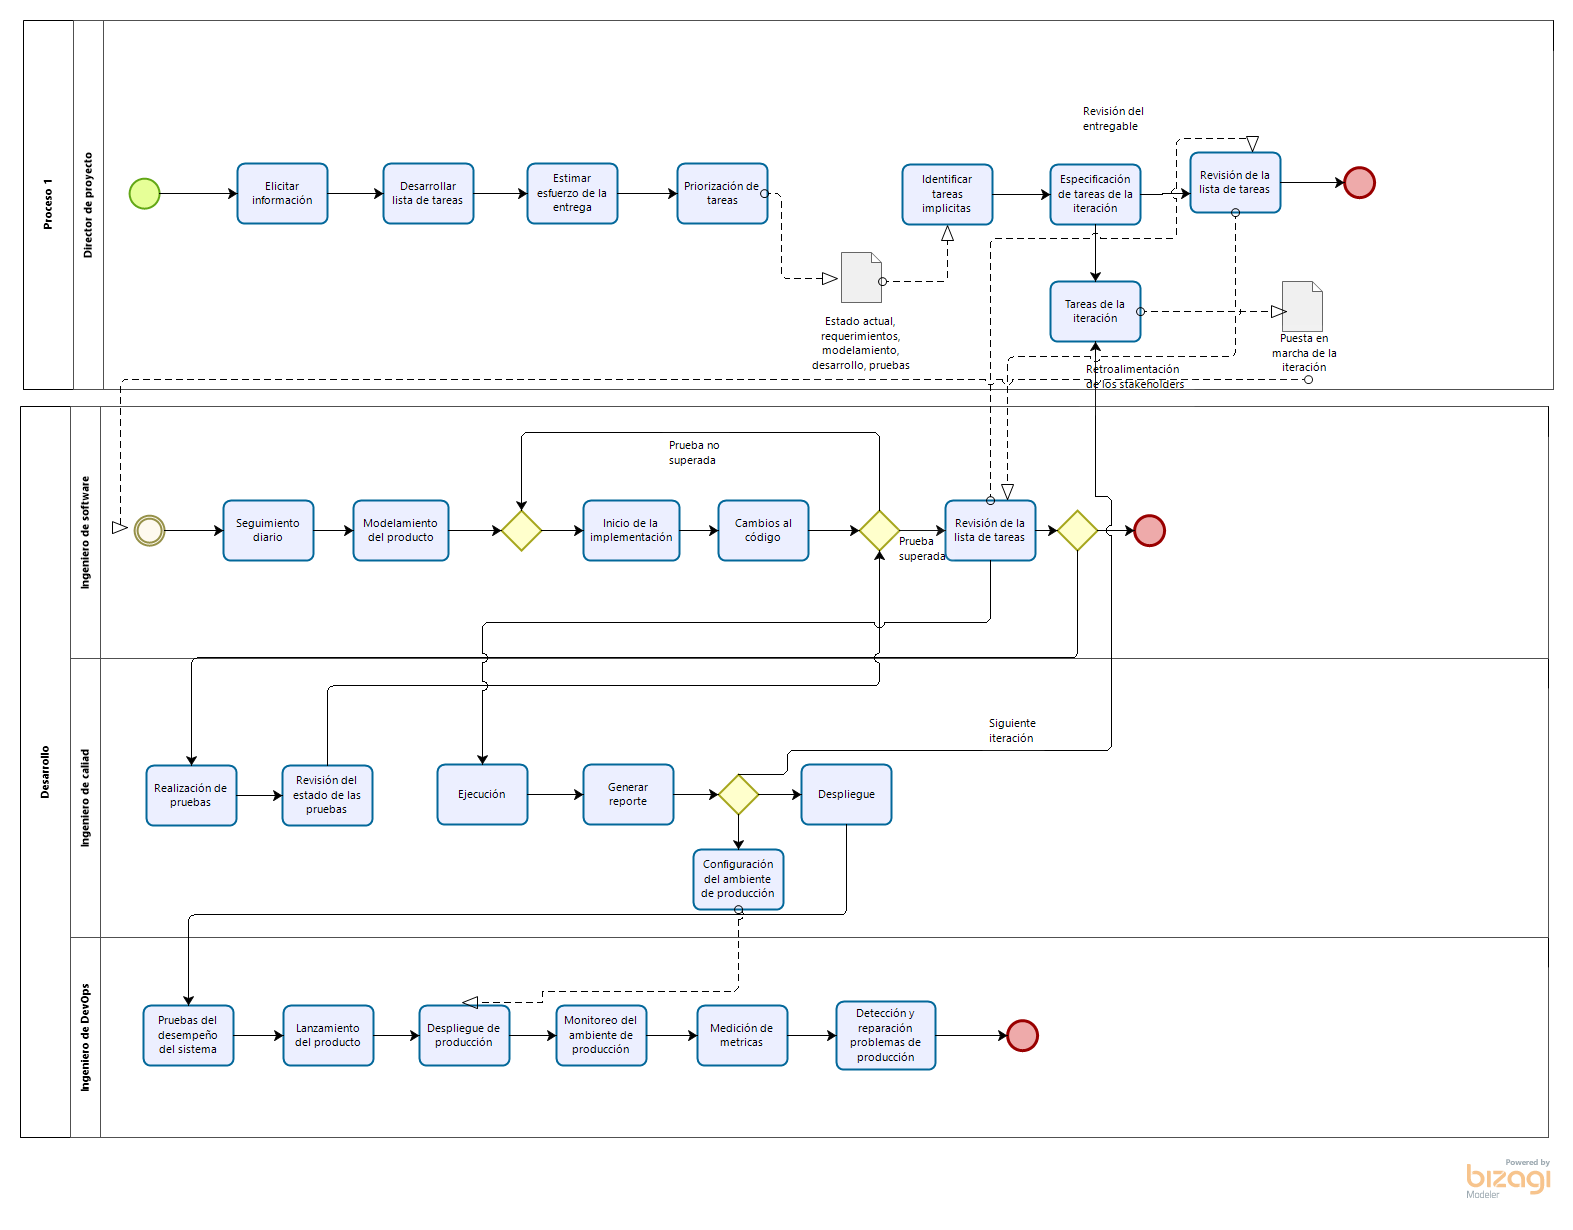Click the Ingeniero de calidad lane header

pyautogui.click(x=85, y=798)
